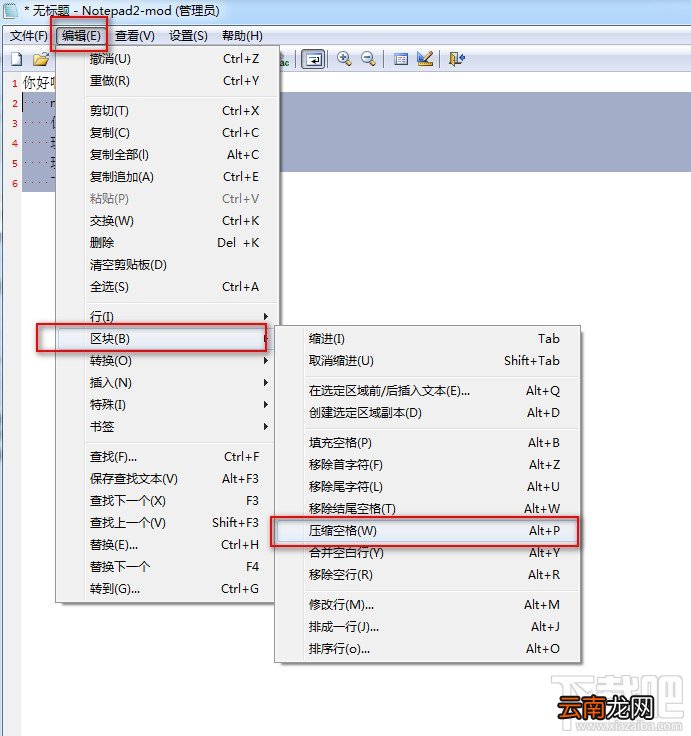Screen dimensions: 691x736
Task: Choose 清空剪贴板(D) menu entry
Action: (168, 265)
